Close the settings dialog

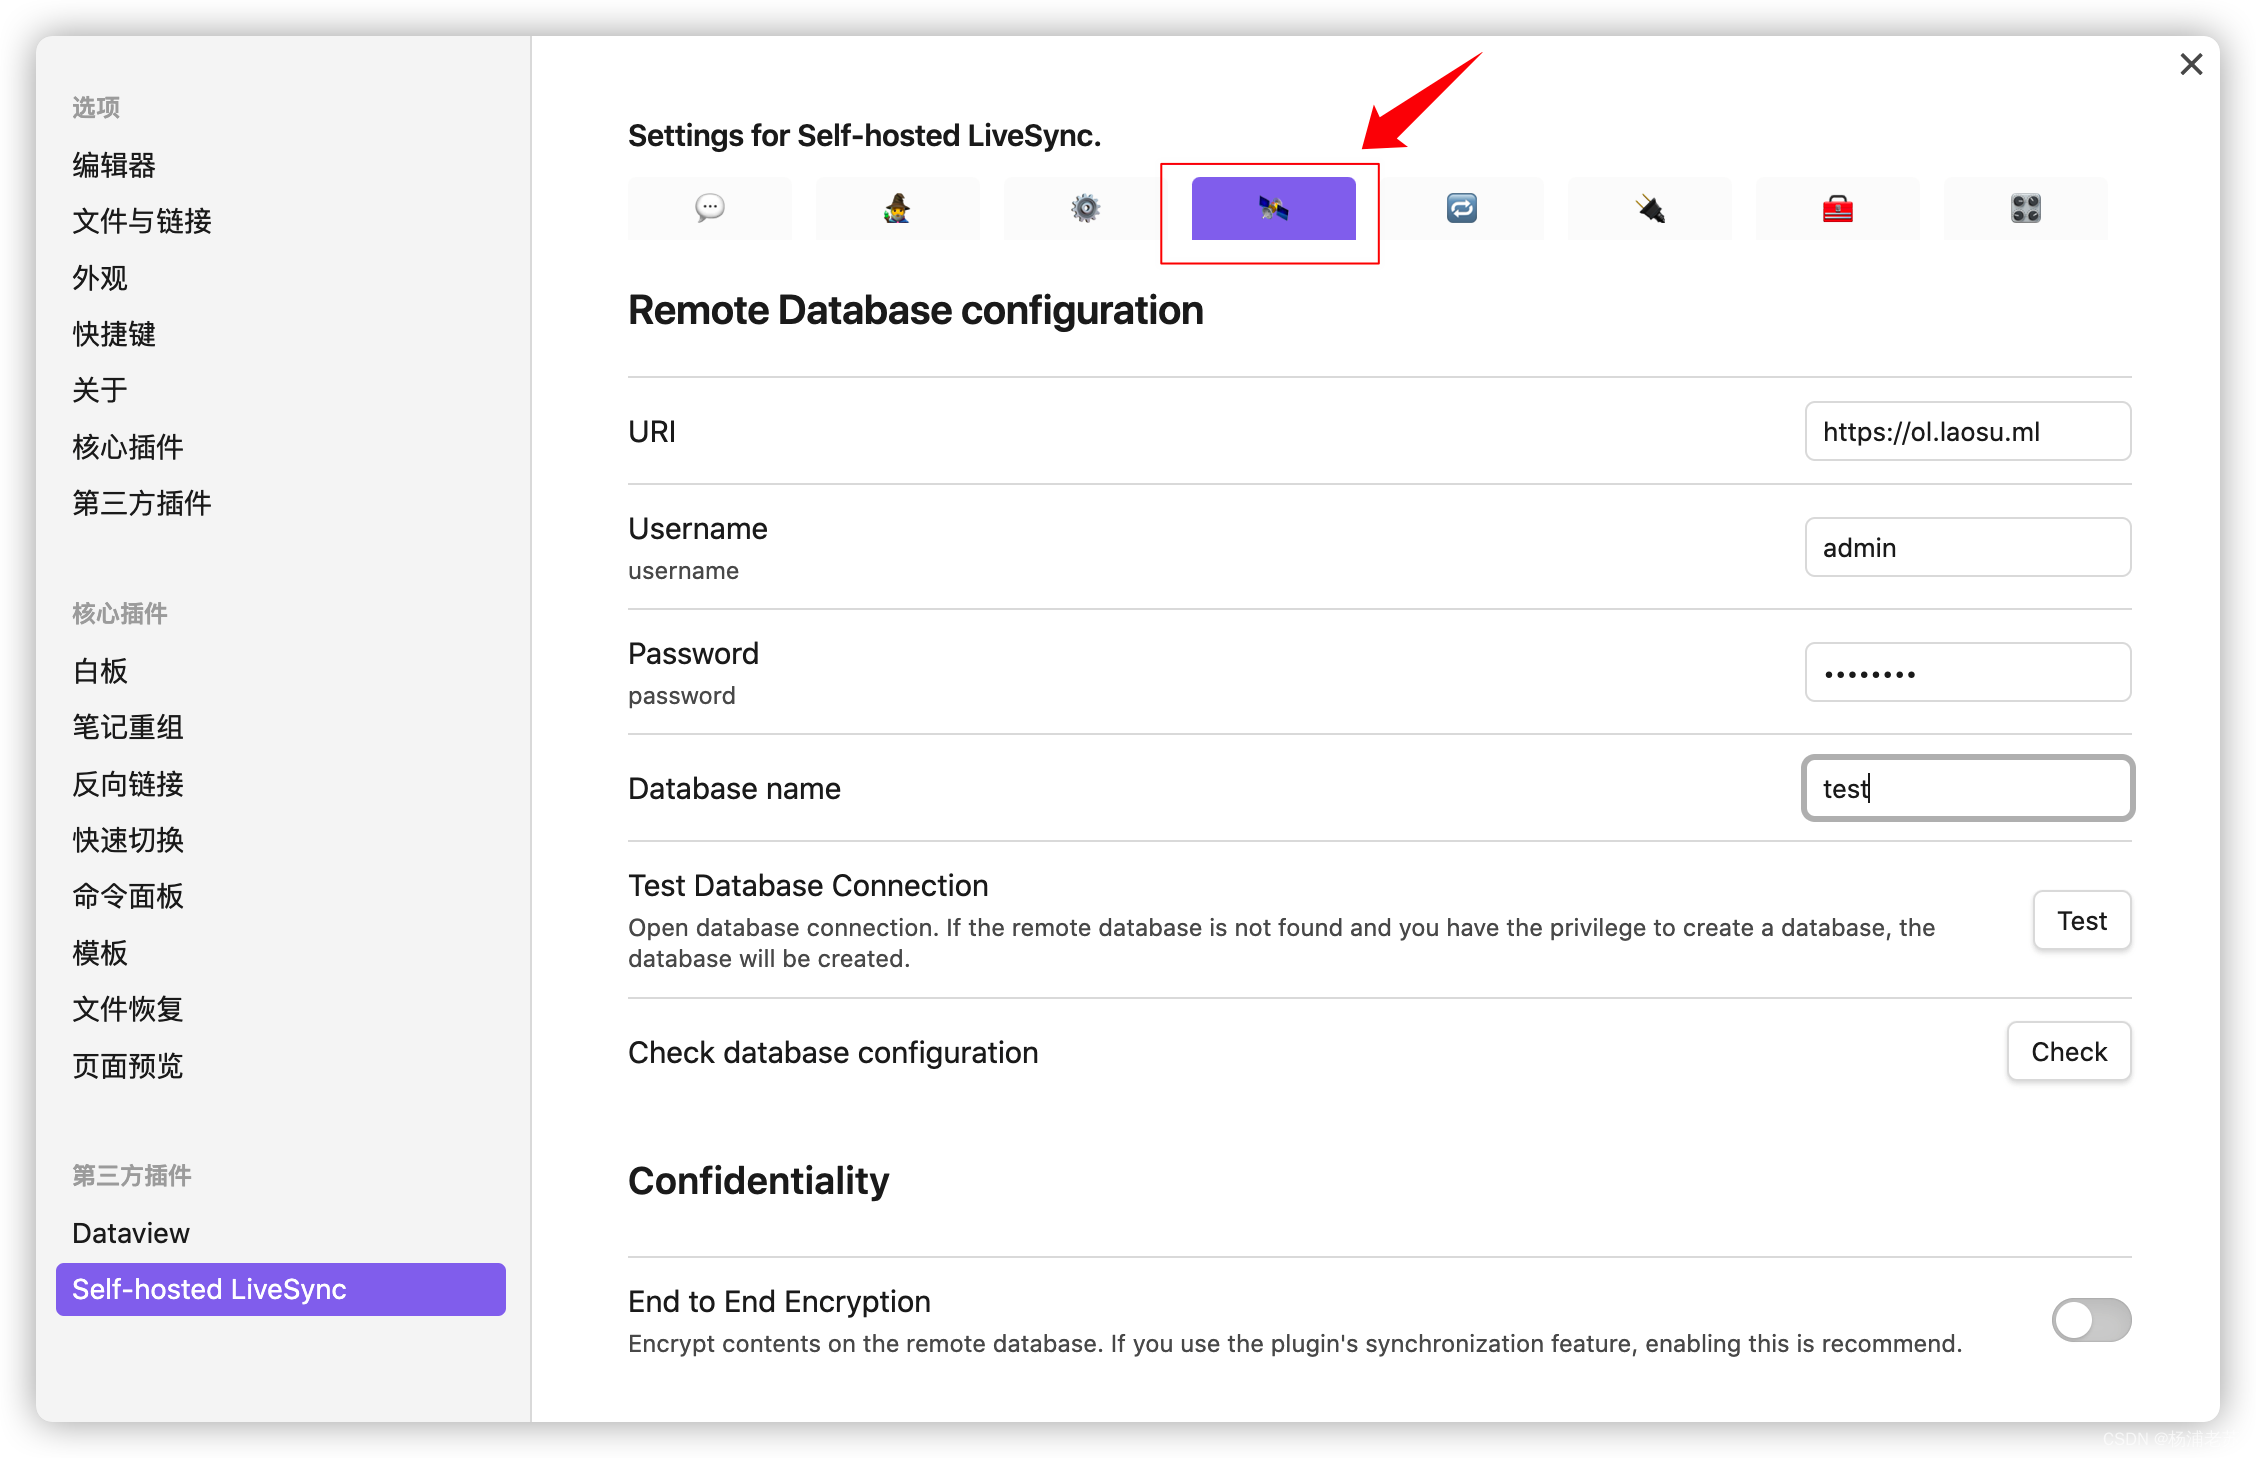coord(2191,65)
